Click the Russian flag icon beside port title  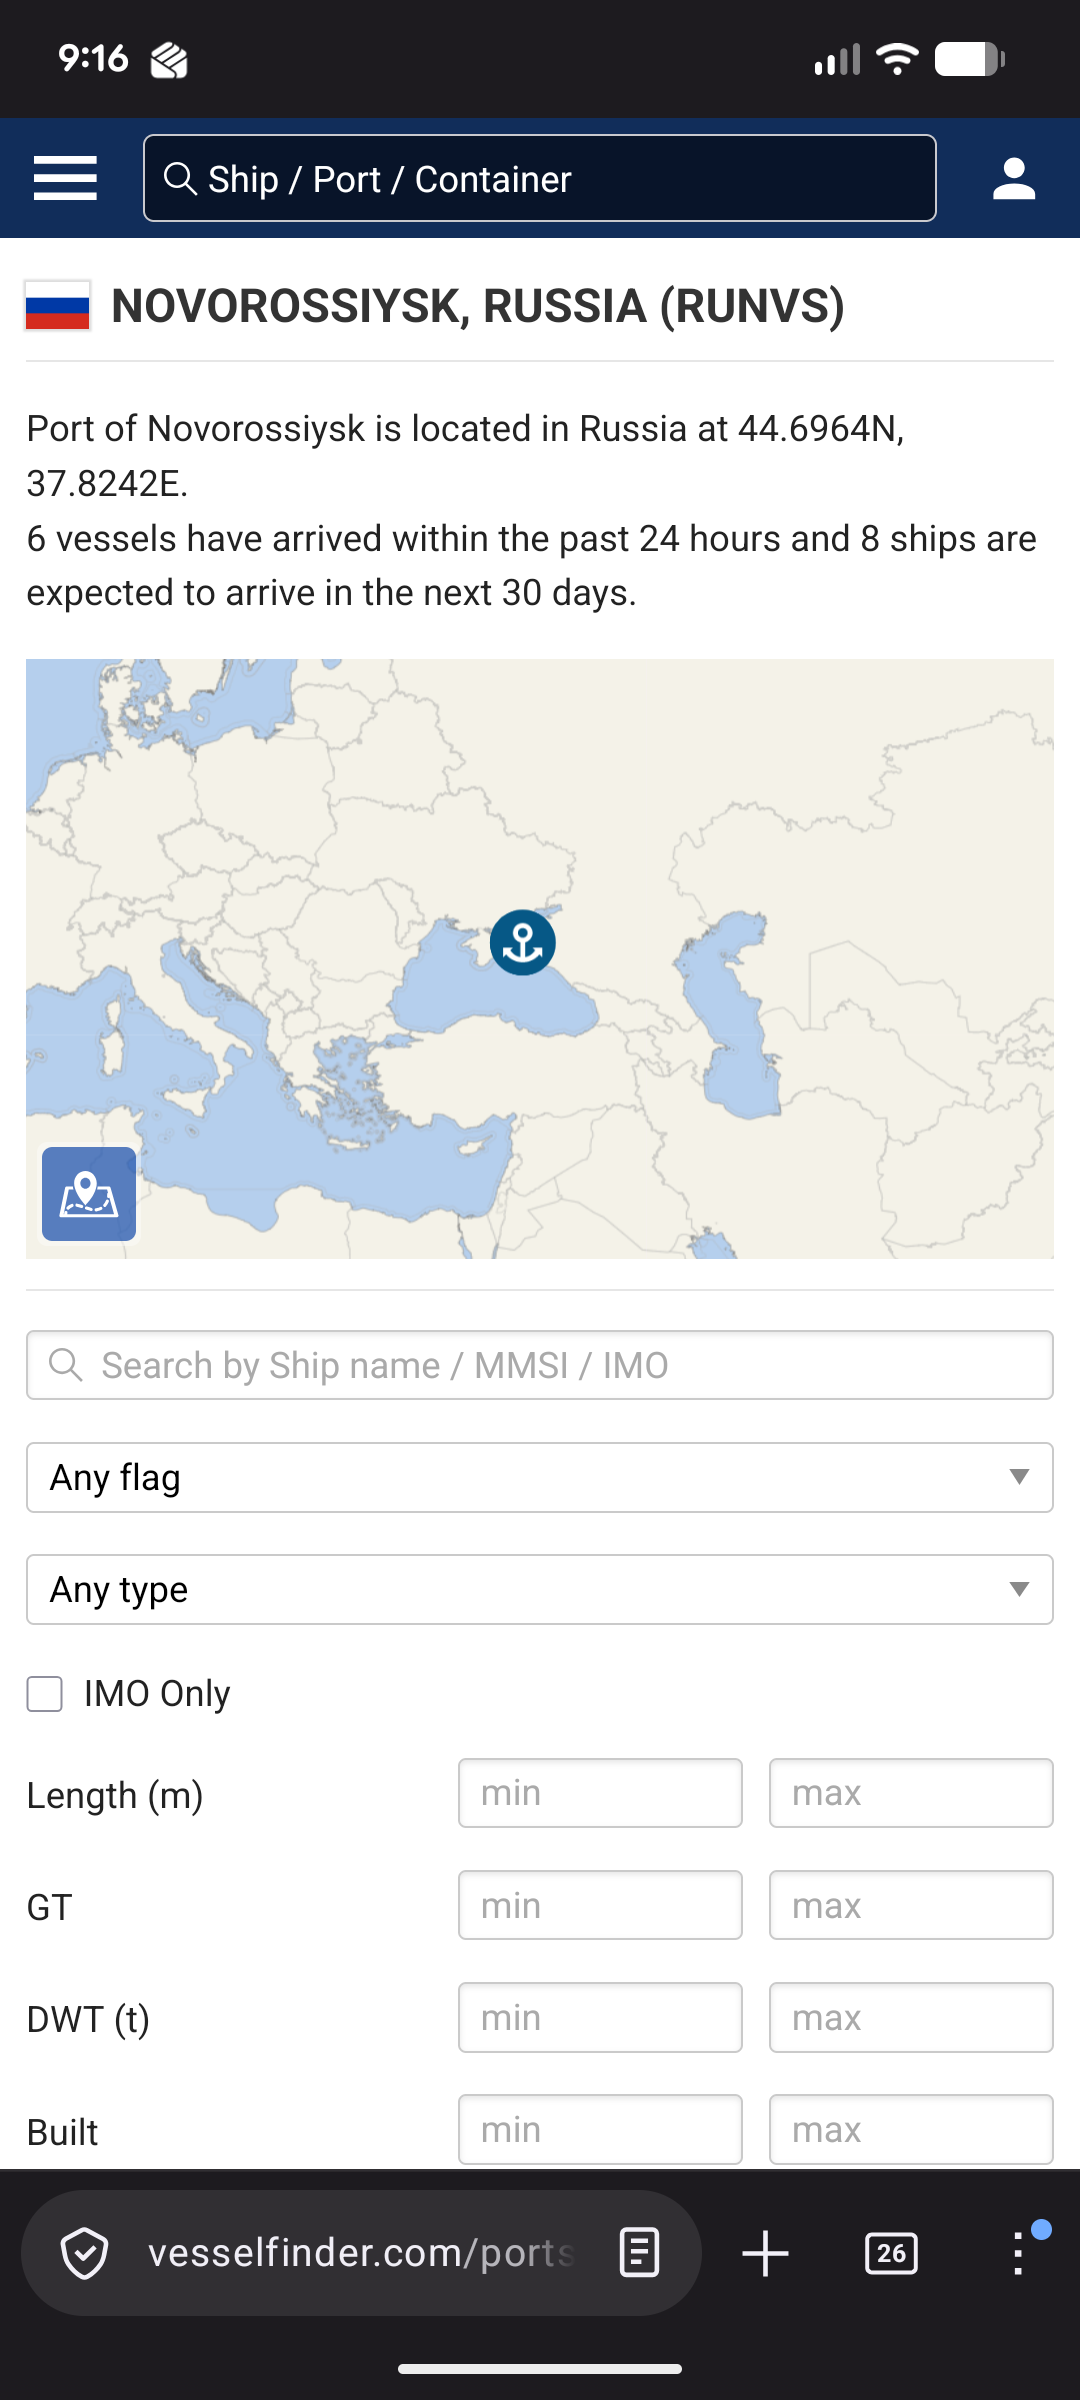58,306
